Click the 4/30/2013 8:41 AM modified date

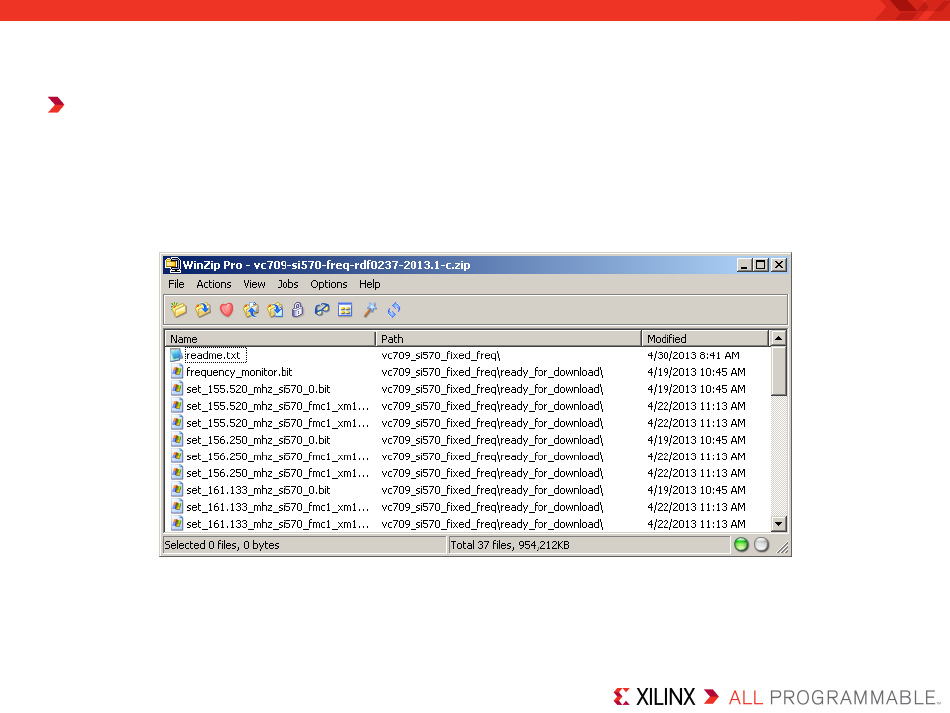(694, 355)
